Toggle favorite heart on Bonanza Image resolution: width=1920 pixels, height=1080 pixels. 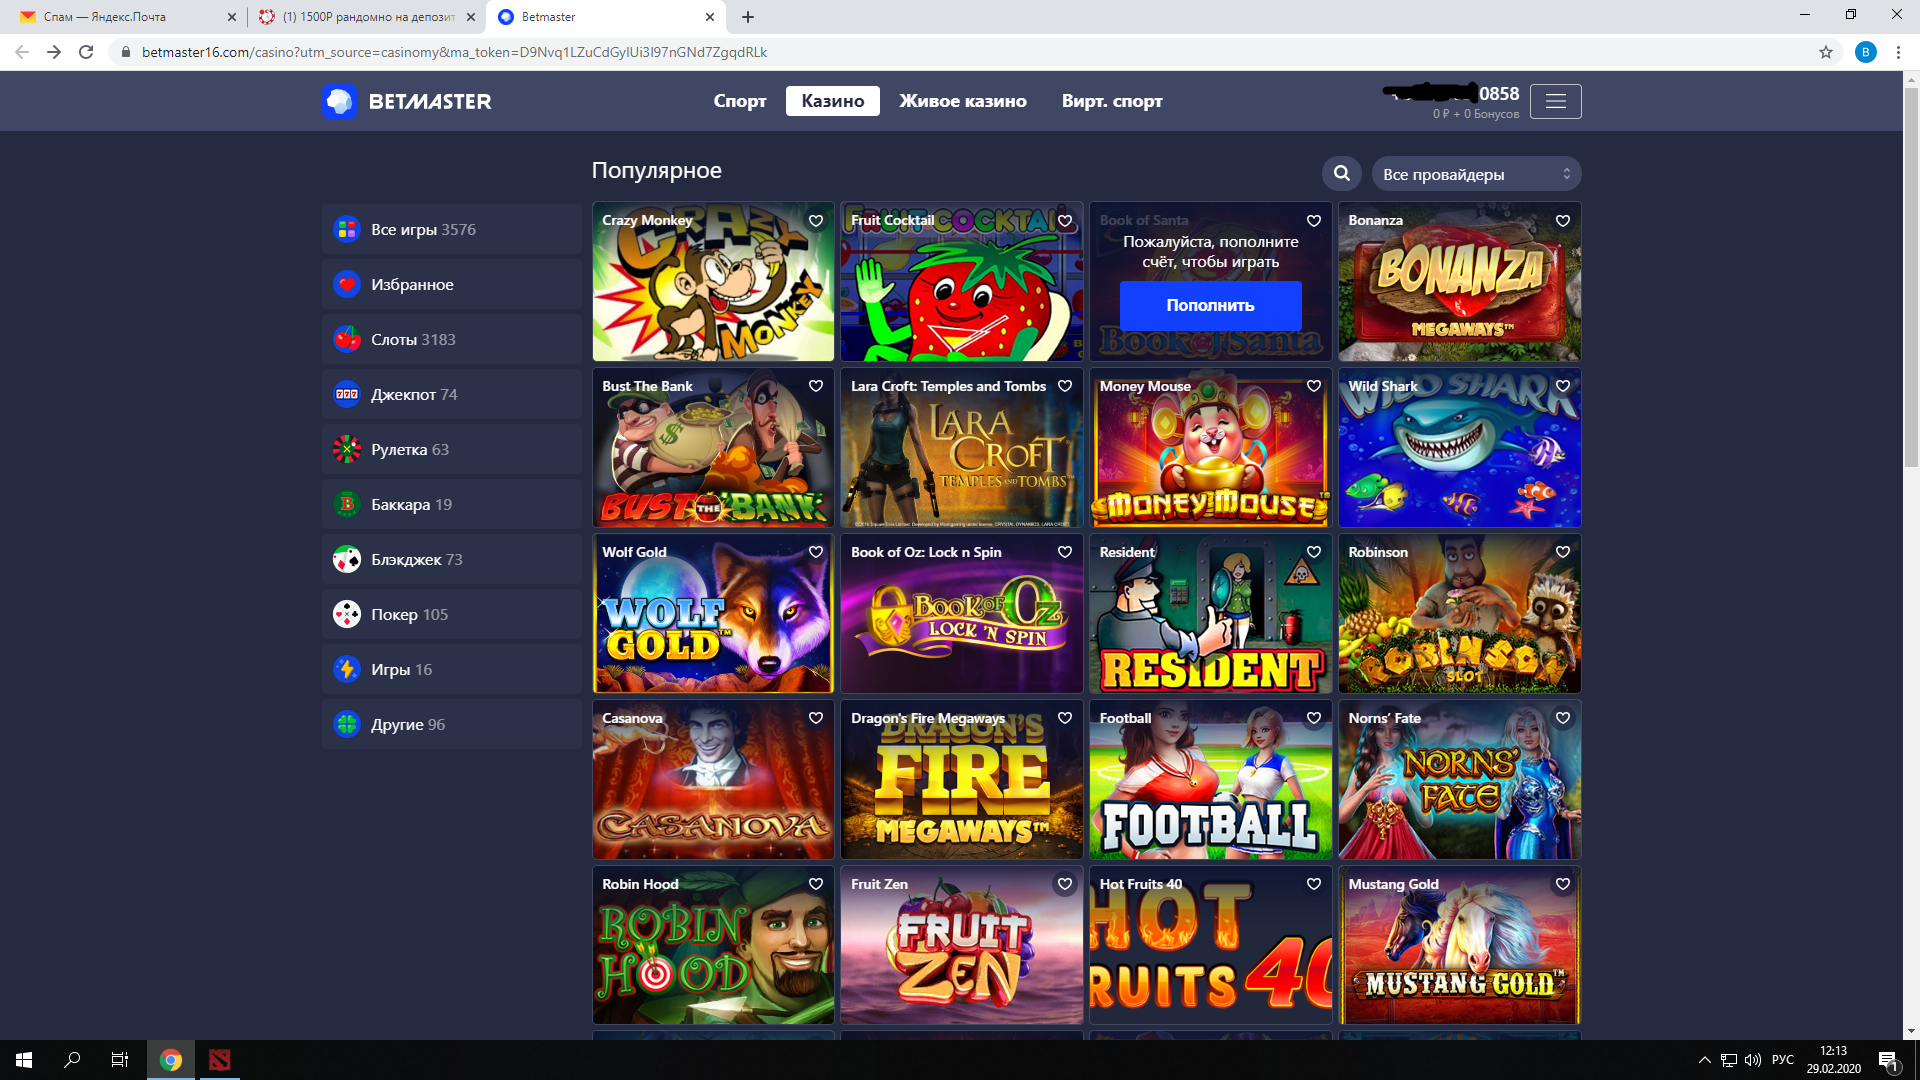pyautogui.click(x=1562, y=221)
